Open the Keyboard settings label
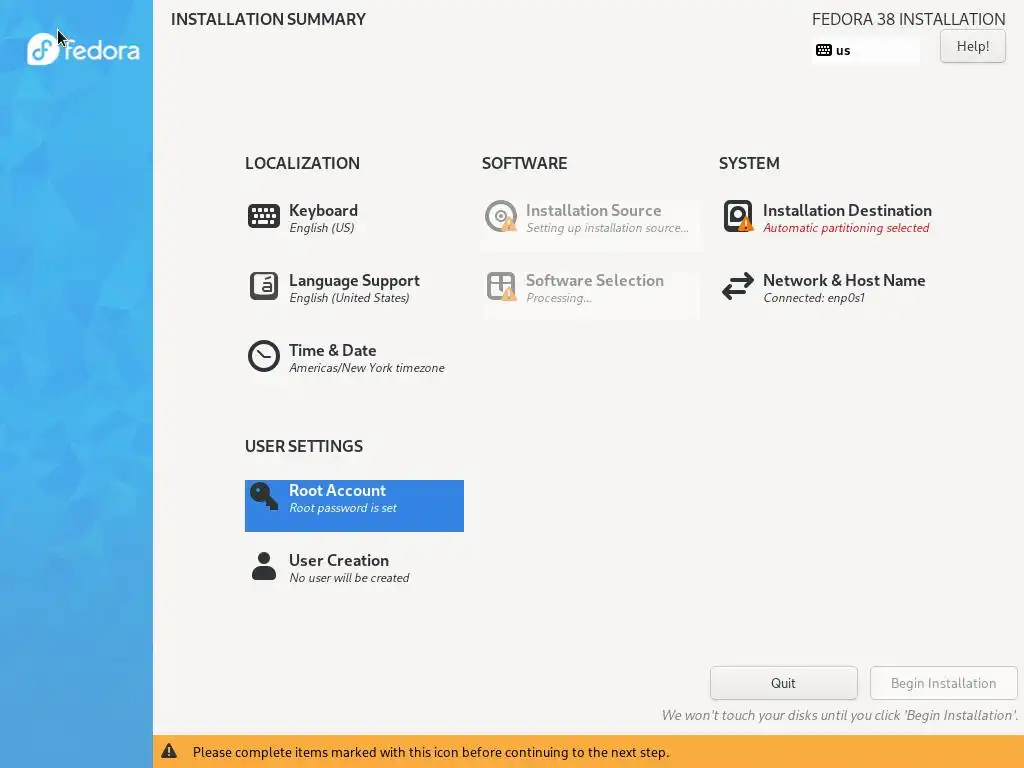This screenshot has width=1024, height=768. (323, 210)
